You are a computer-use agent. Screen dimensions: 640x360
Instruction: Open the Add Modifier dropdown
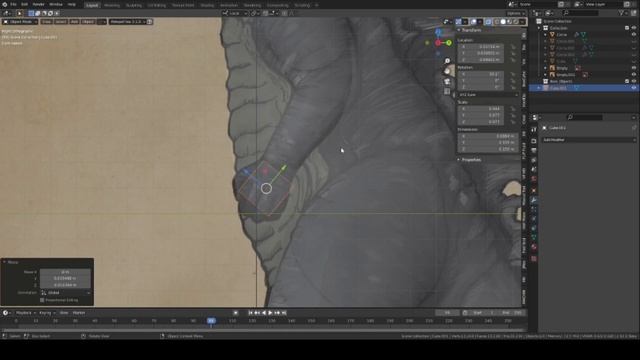click(x=589, y=140)
